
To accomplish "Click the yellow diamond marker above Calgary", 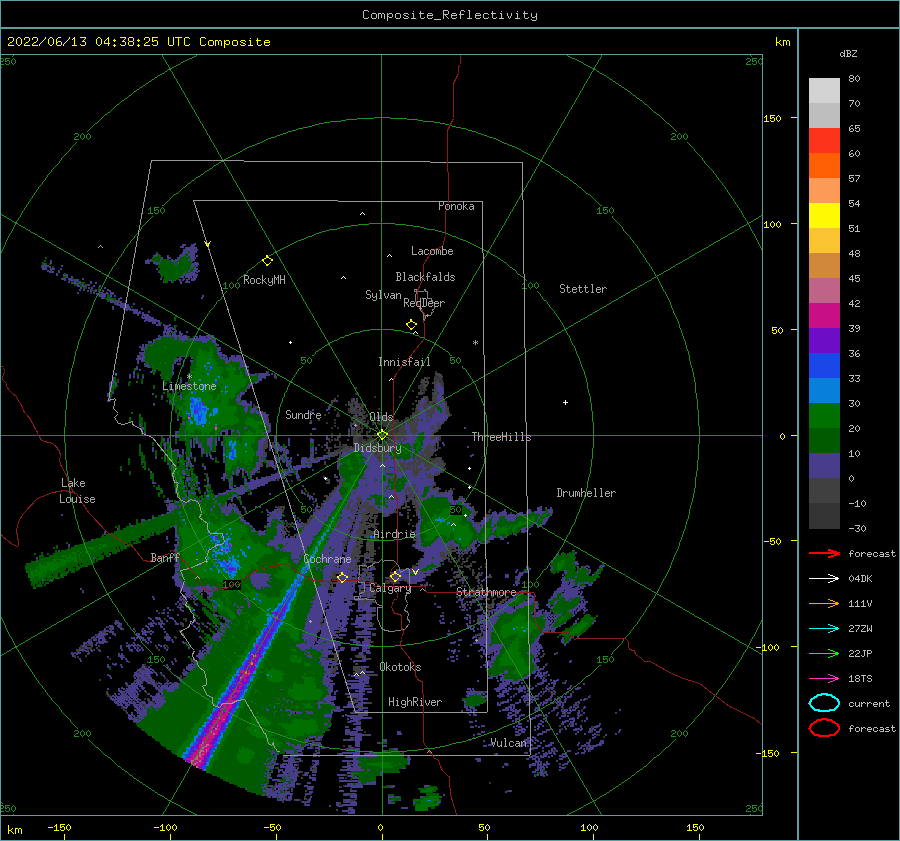I will 395,576.
